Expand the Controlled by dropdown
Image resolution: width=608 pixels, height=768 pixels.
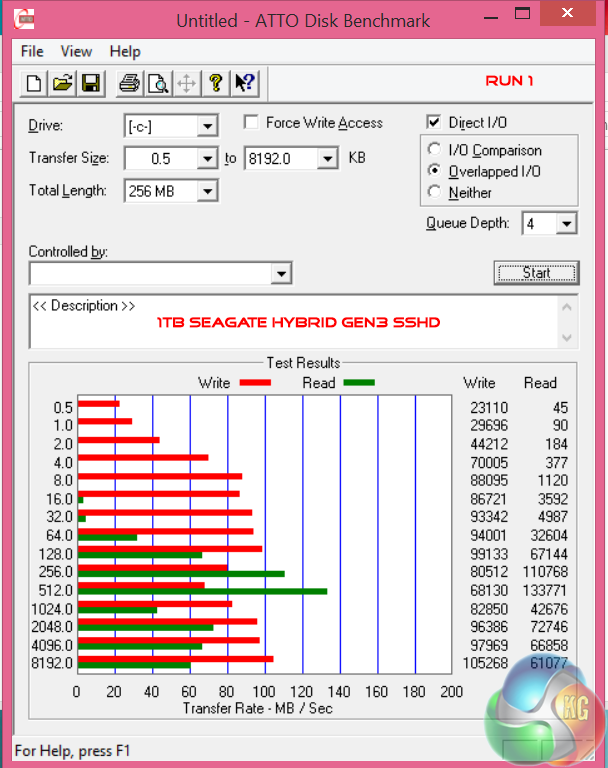point(281,273)
